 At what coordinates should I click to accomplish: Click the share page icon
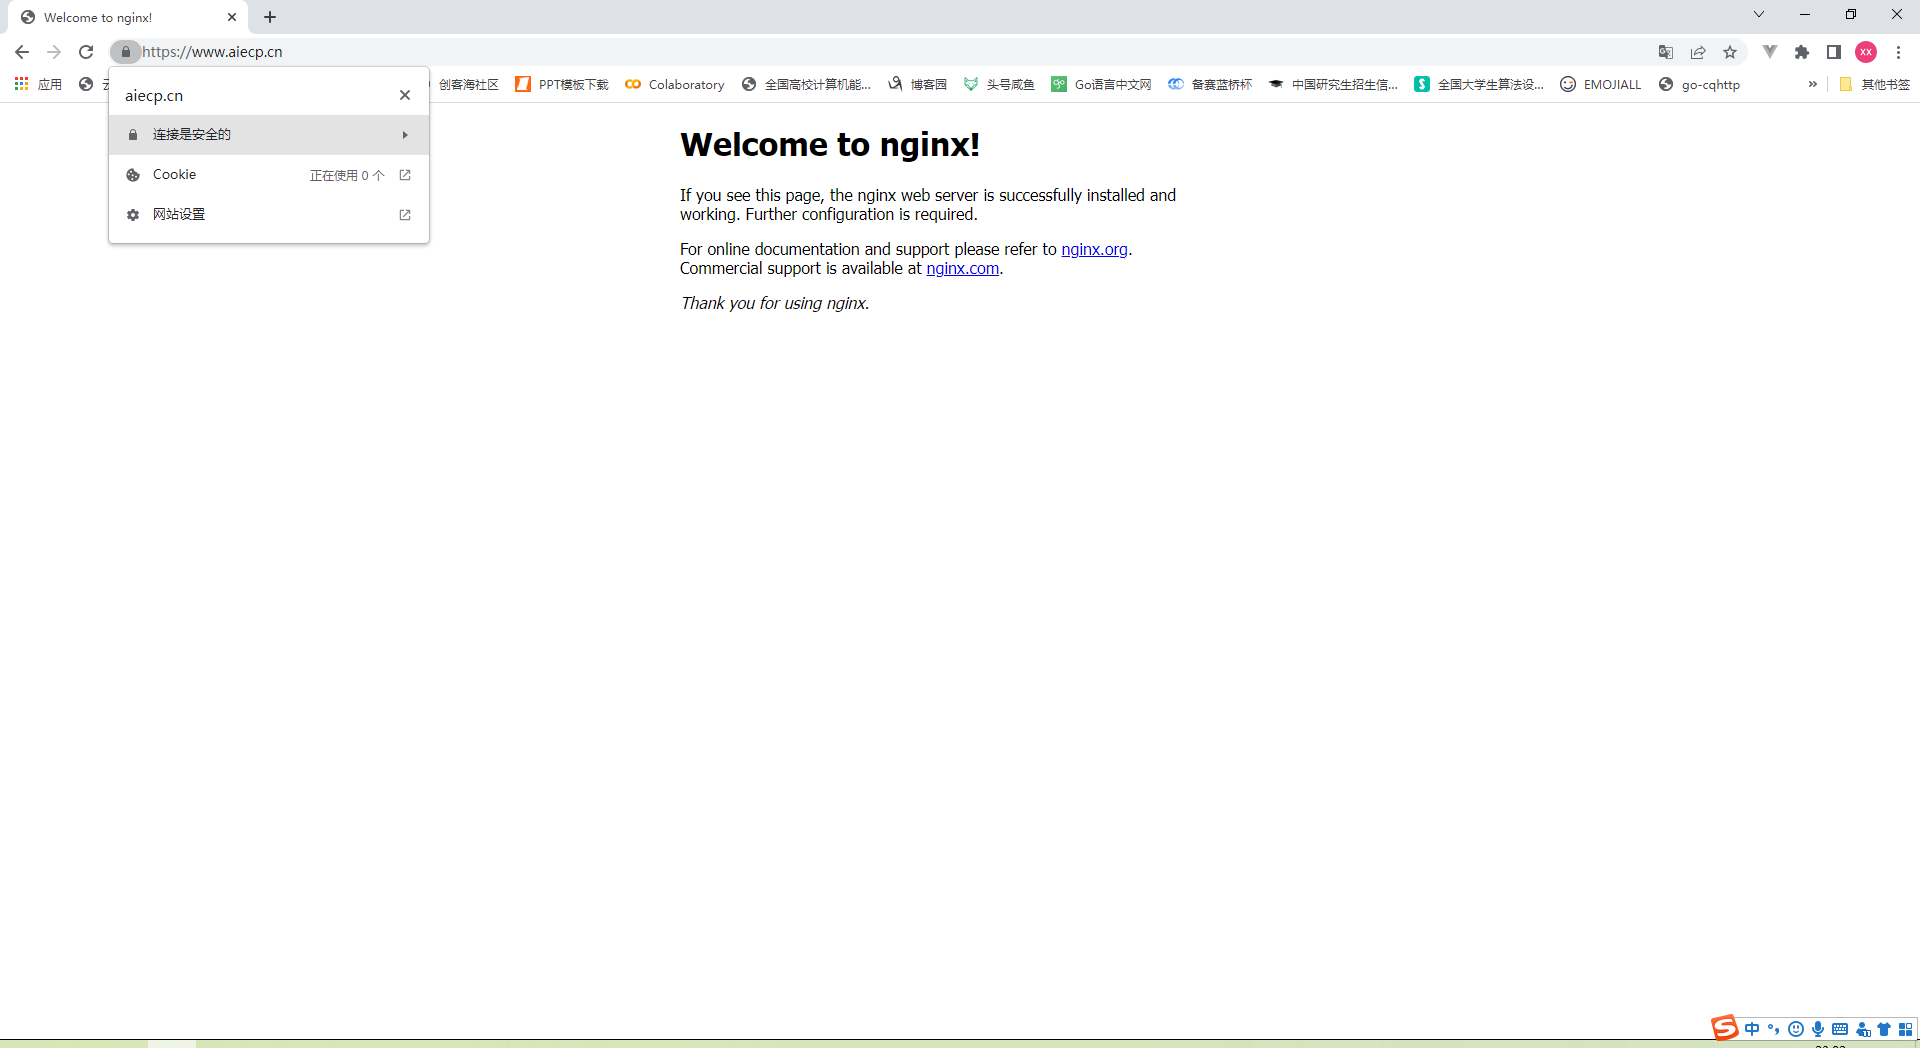pyautogui.click(x=1698, y=52)
